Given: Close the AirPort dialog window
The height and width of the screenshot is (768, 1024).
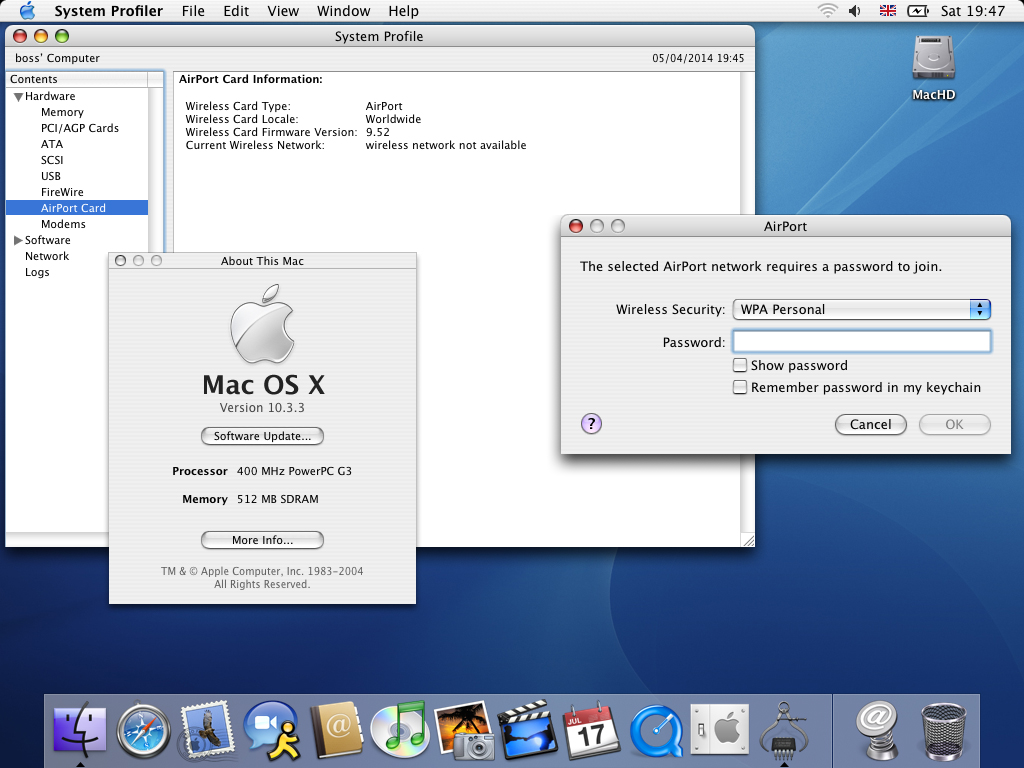Looking at the screenshot, I should tap(576, 226).
